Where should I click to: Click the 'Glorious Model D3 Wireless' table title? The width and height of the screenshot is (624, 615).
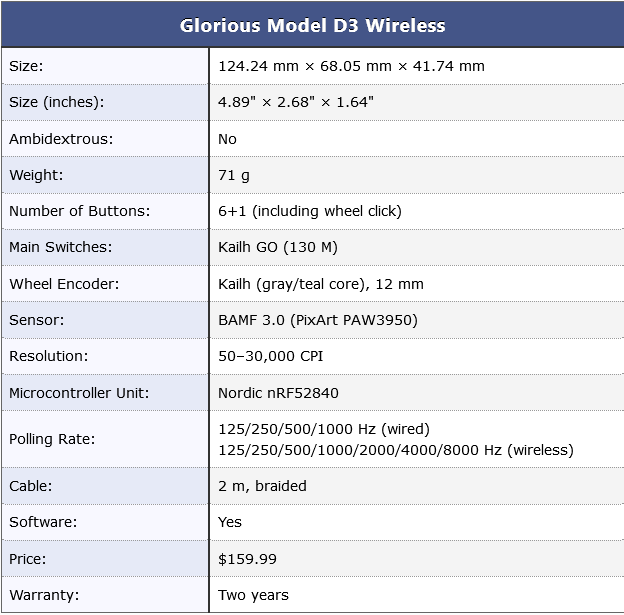(x=312, y=25)
